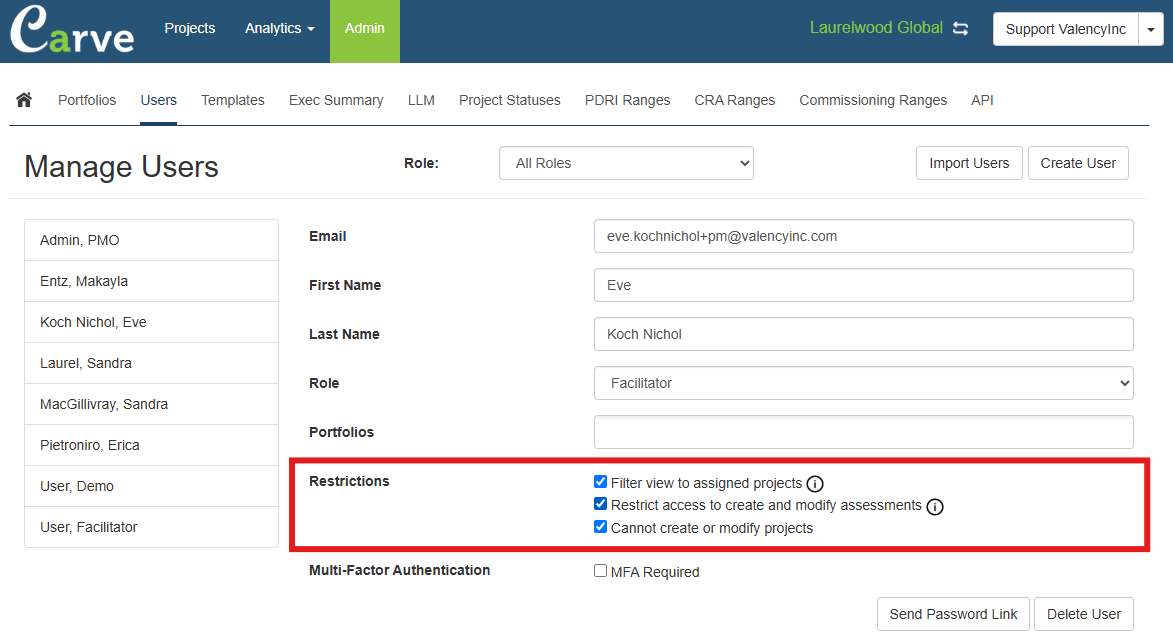Viewport: 1173px width, 639px height.
Task: Toggle Restrict access to create and modify assessments
Action: tap(600, 505)
